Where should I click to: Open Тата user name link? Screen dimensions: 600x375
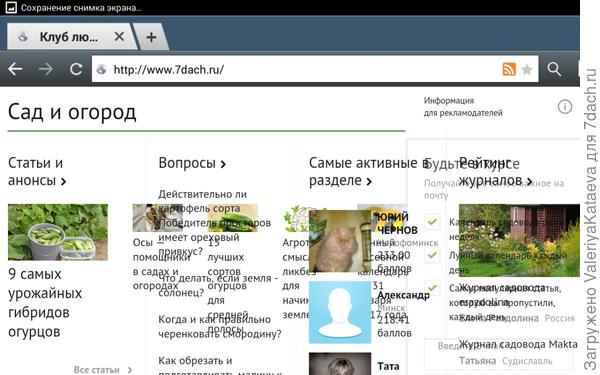(388, 367)
